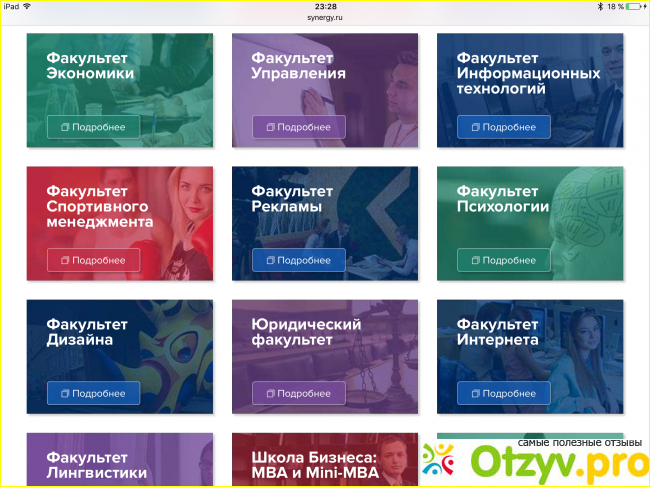This screenshot has width=650, height=487.
Task: Tap the battery icon in status bar
Action: (x=635, y=6)
